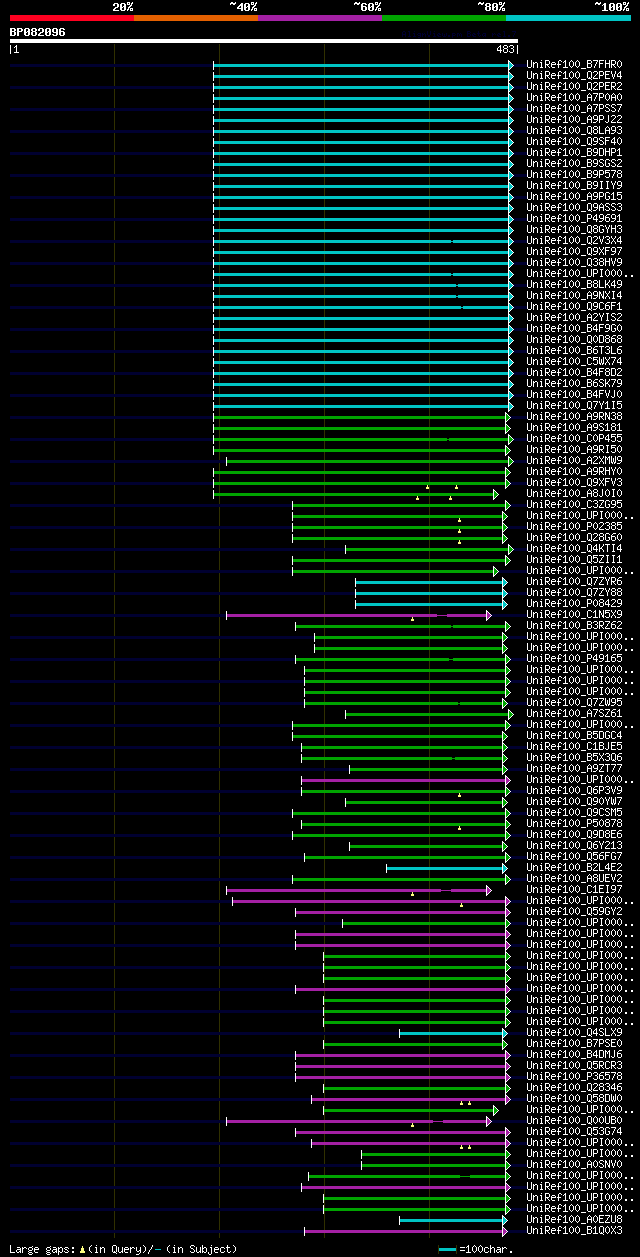Open hit UniRef100_A7PSS7

574,108
